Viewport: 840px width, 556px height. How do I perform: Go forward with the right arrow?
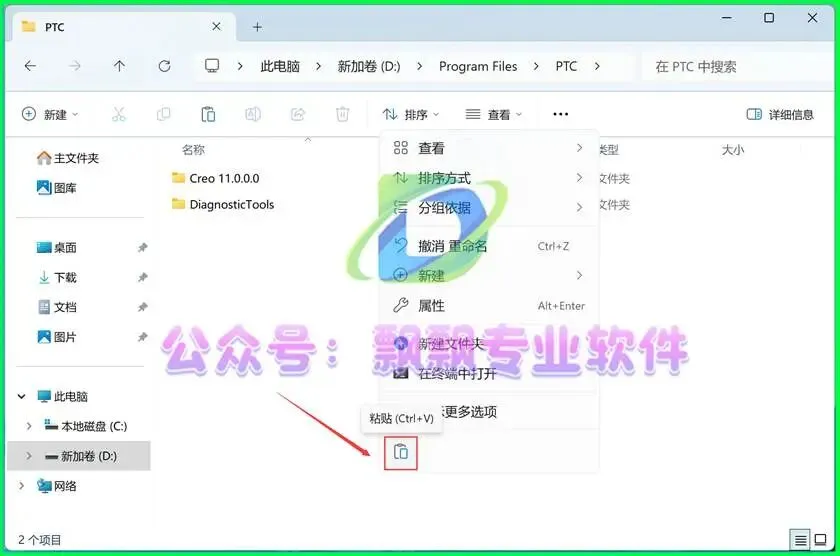[75, 66]
